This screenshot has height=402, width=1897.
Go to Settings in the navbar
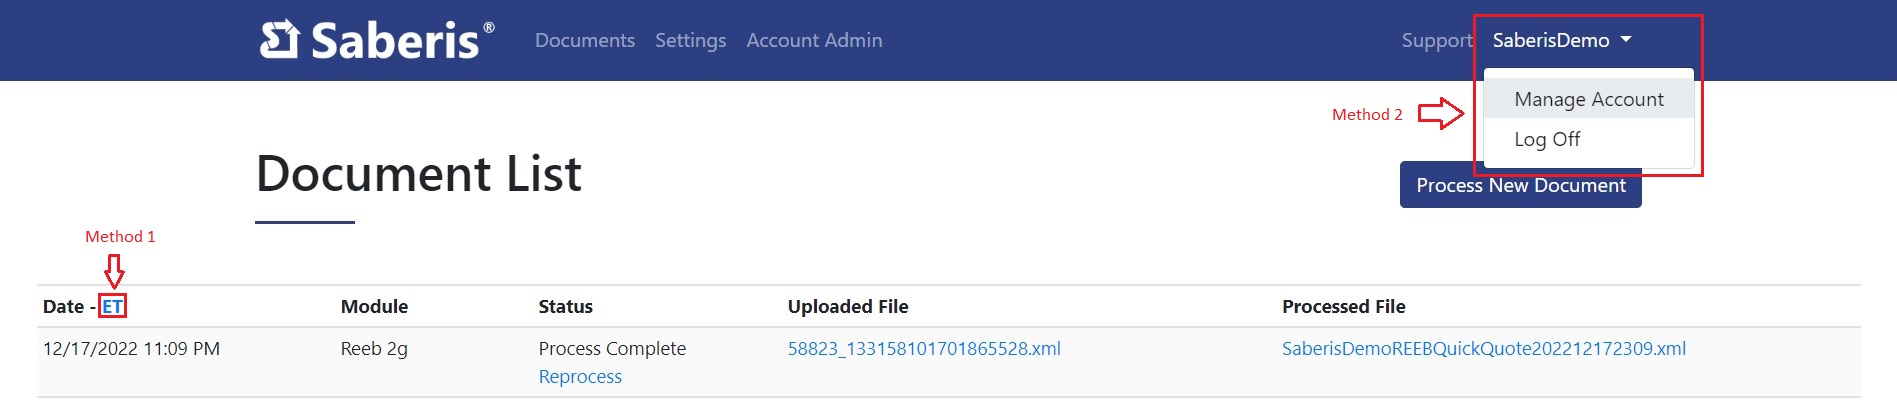[690, 40]
